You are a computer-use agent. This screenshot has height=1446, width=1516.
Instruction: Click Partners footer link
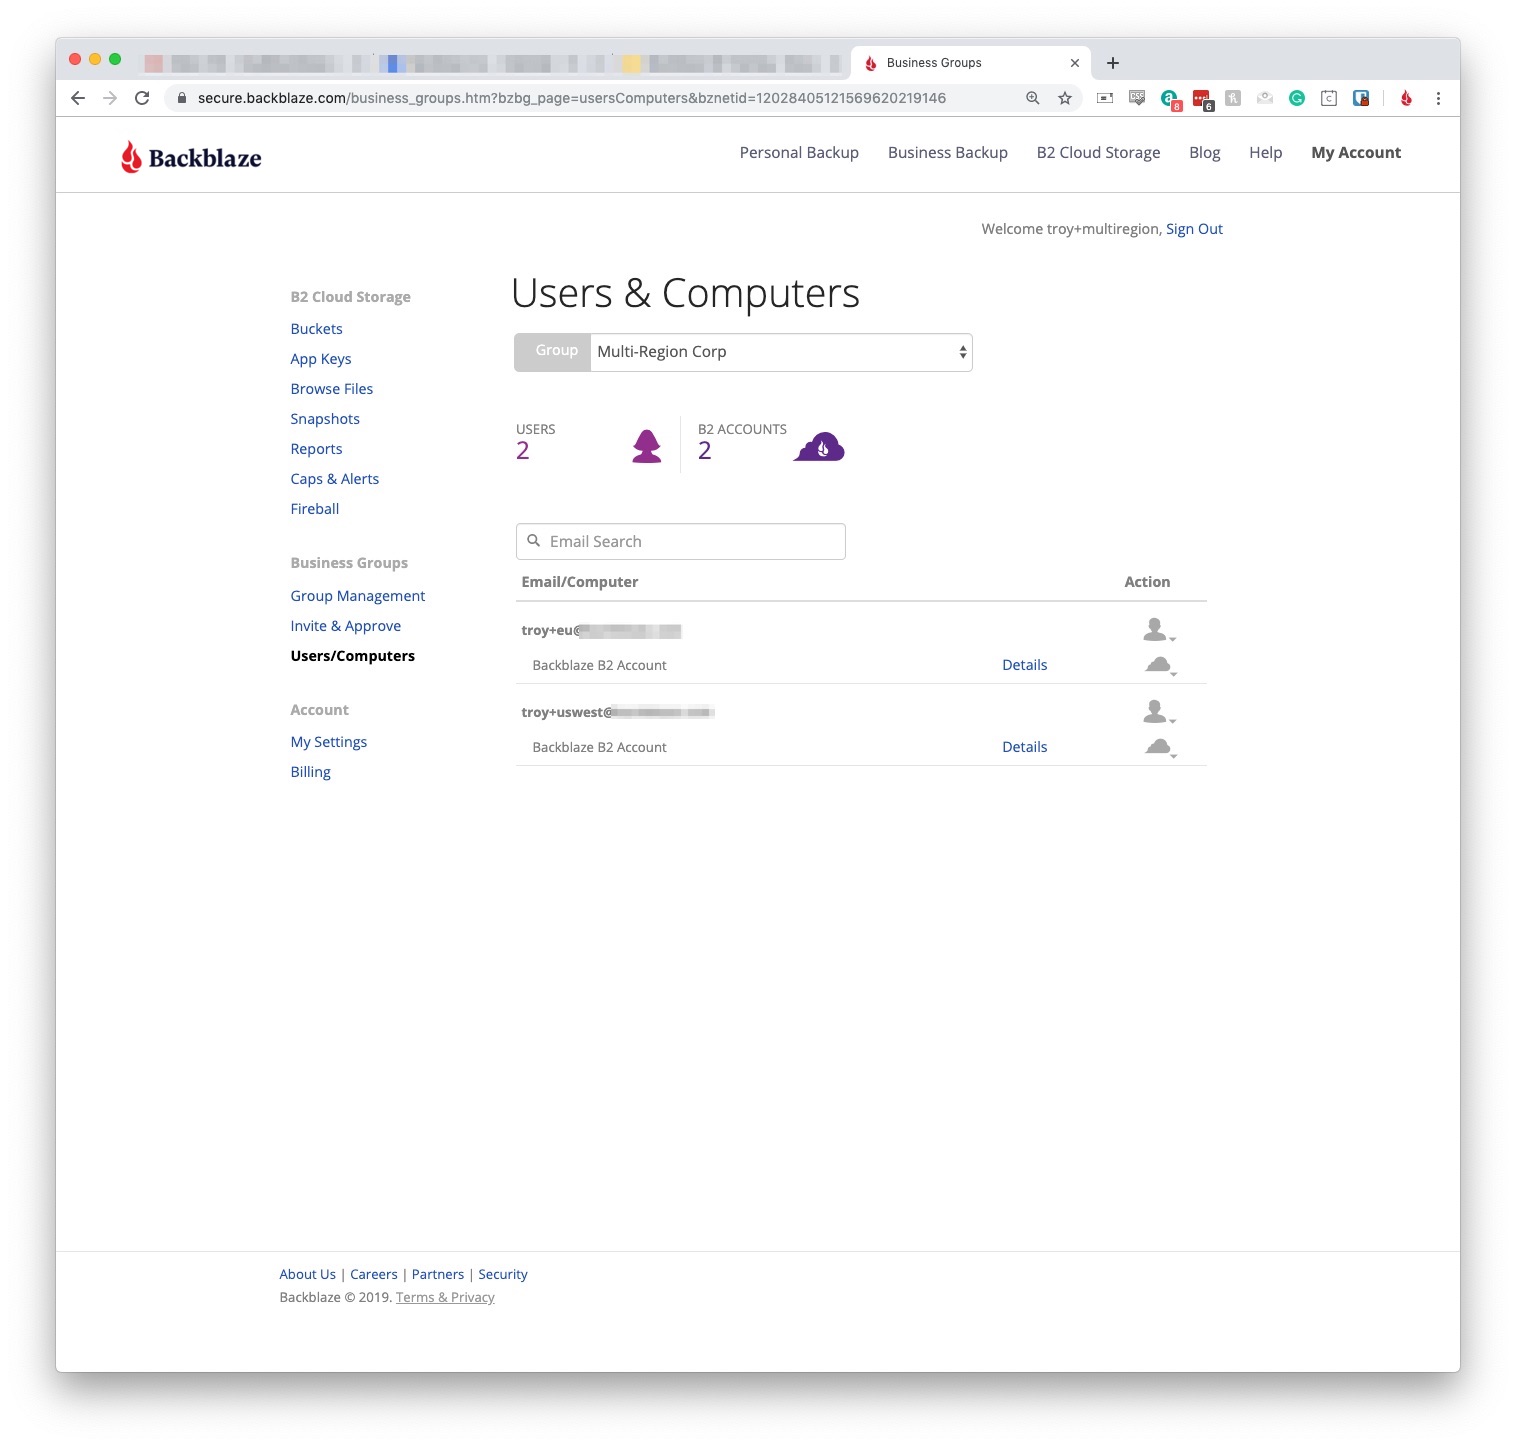coord(438,1274)
